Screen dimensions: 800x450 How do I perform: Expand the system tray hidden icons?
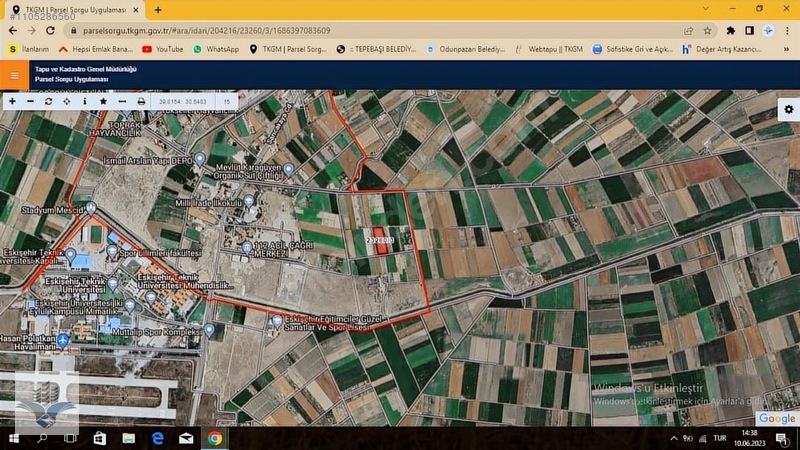[674, 438]
